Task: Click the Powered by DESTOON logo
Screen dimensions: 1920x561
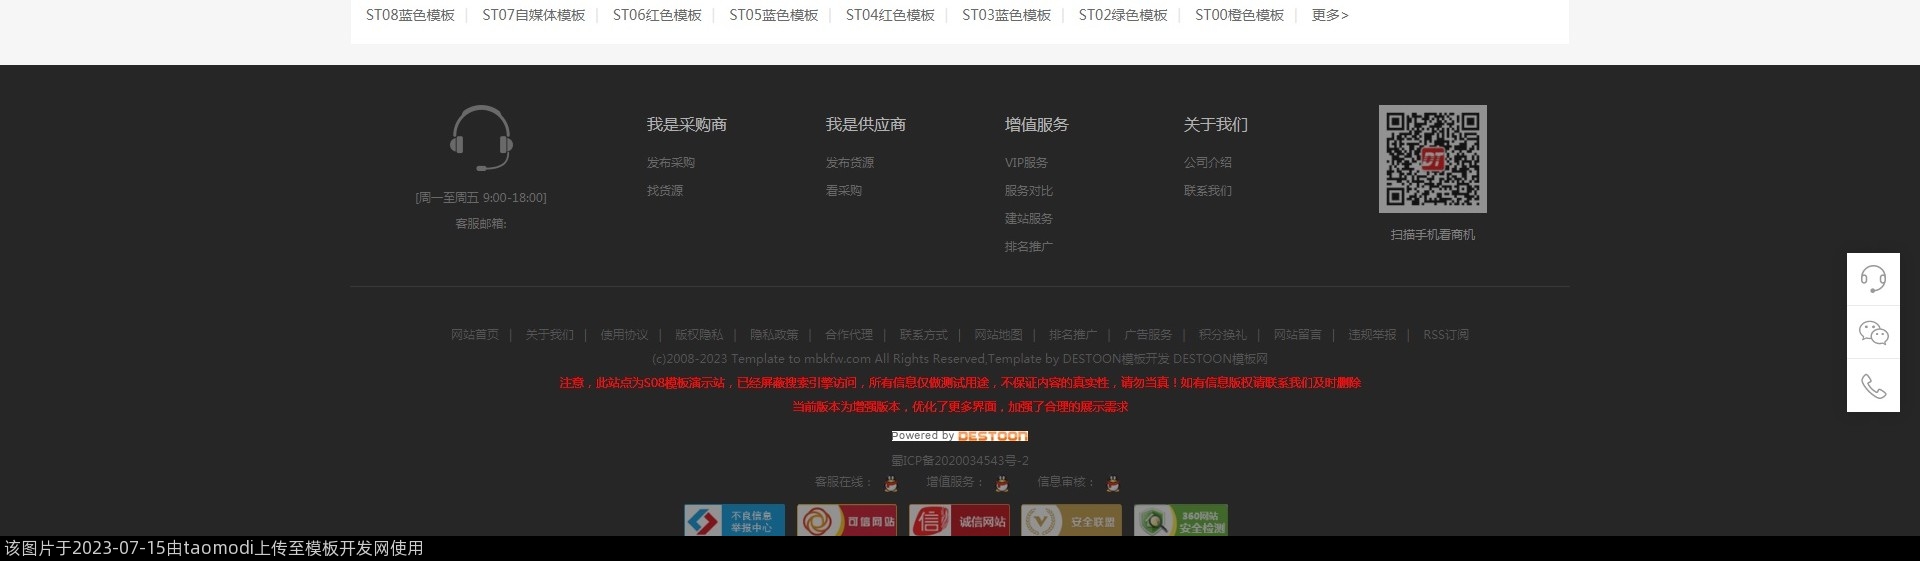Action: 959,436
